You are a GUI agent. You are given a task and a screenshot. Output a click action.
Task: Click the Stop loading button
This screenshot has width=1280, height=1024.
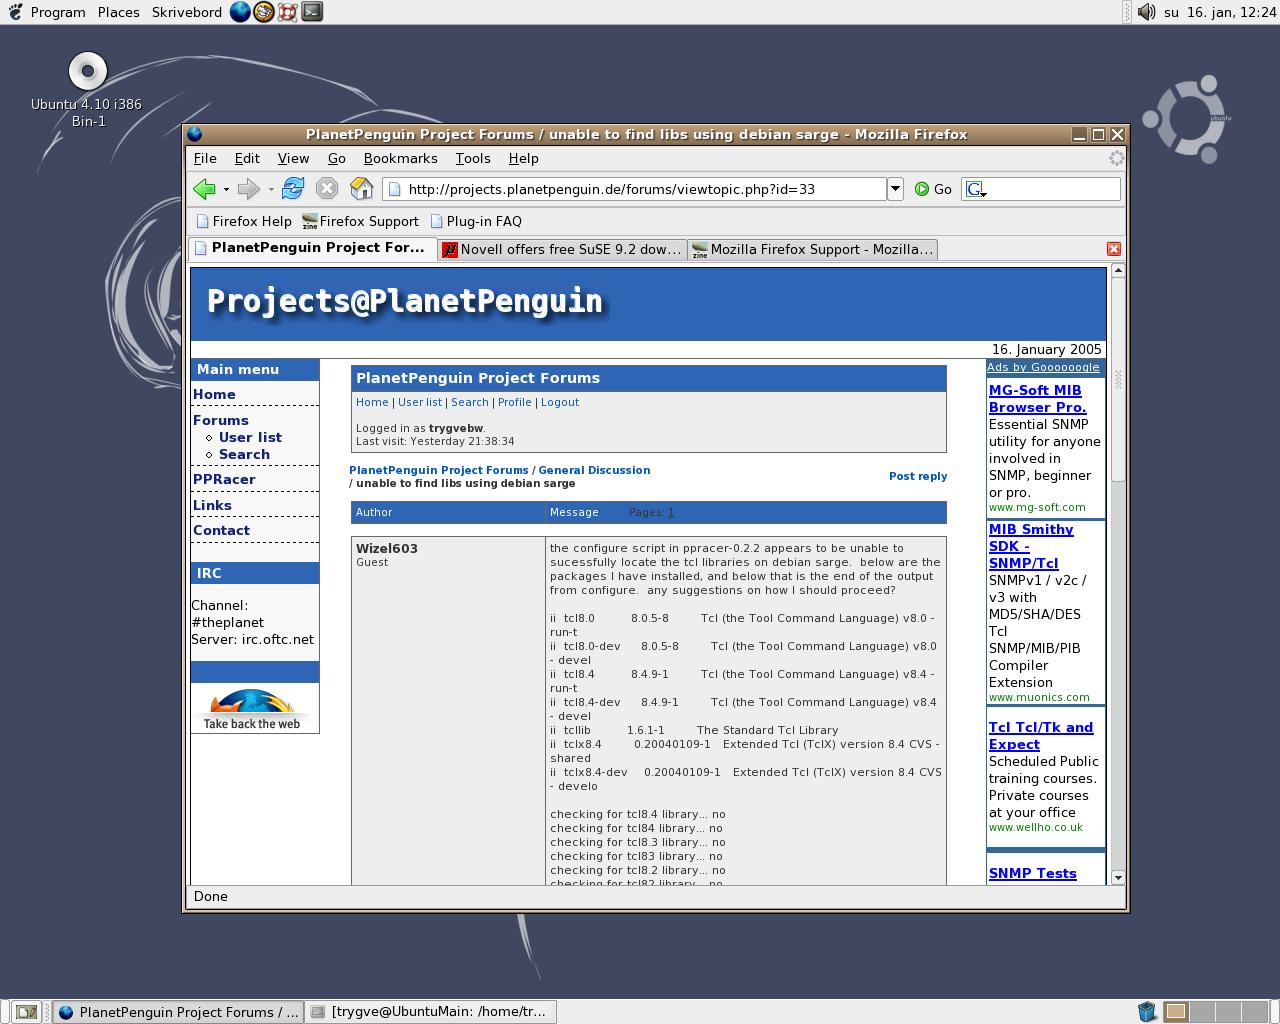(327, 188)
